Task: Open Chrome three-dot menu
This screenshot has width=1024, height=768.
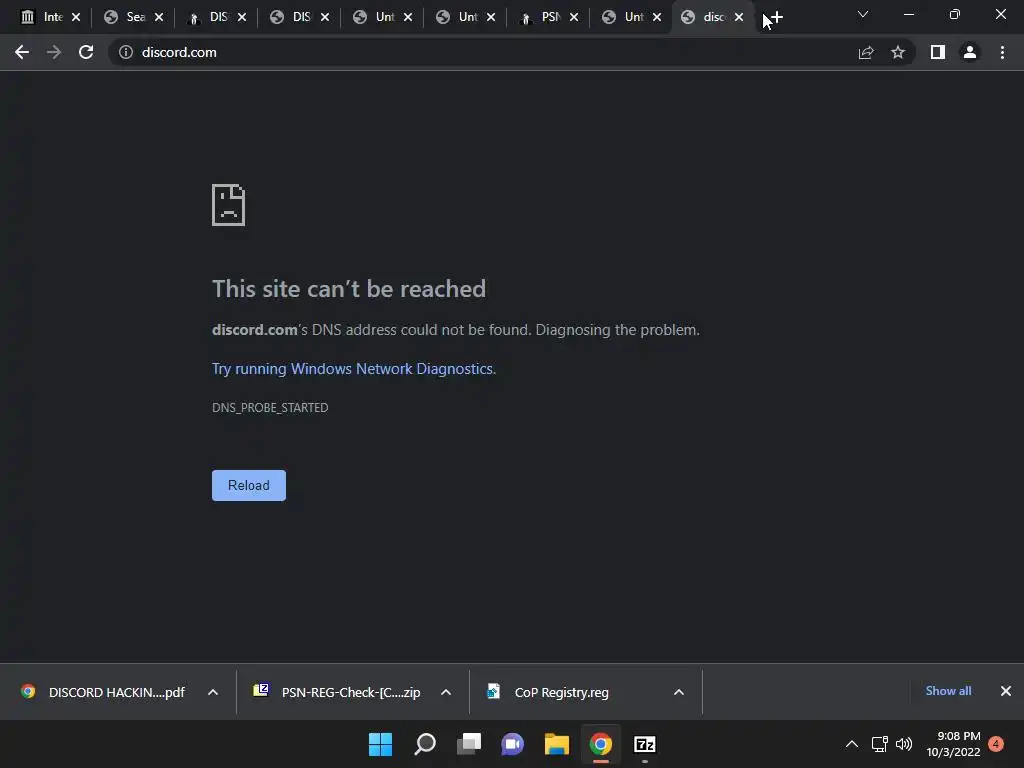Action: click(x=1002, y=52)
